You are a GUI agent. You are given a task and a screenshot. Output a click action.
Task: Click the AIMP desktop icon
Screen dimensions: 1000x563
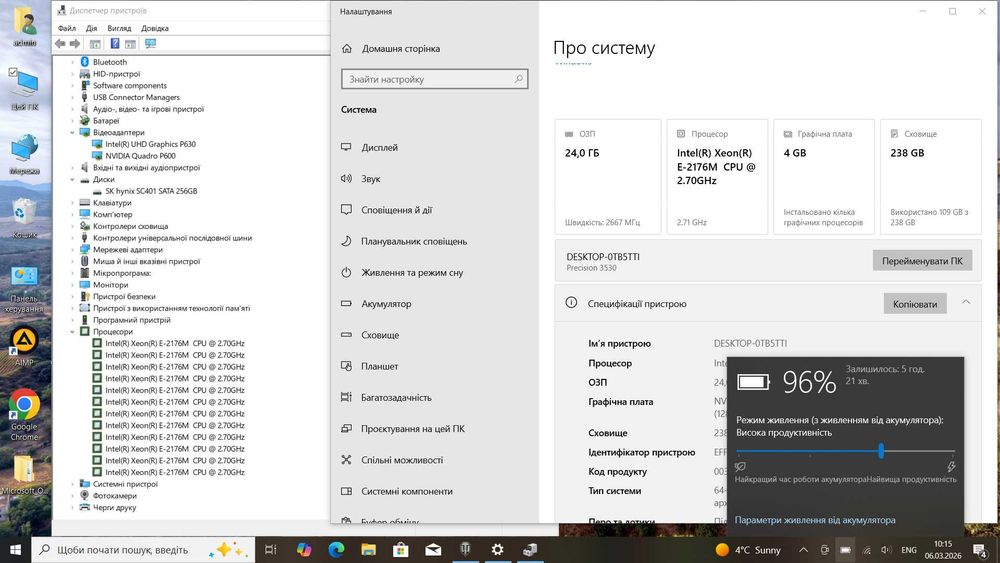click(x=24, y=346)
